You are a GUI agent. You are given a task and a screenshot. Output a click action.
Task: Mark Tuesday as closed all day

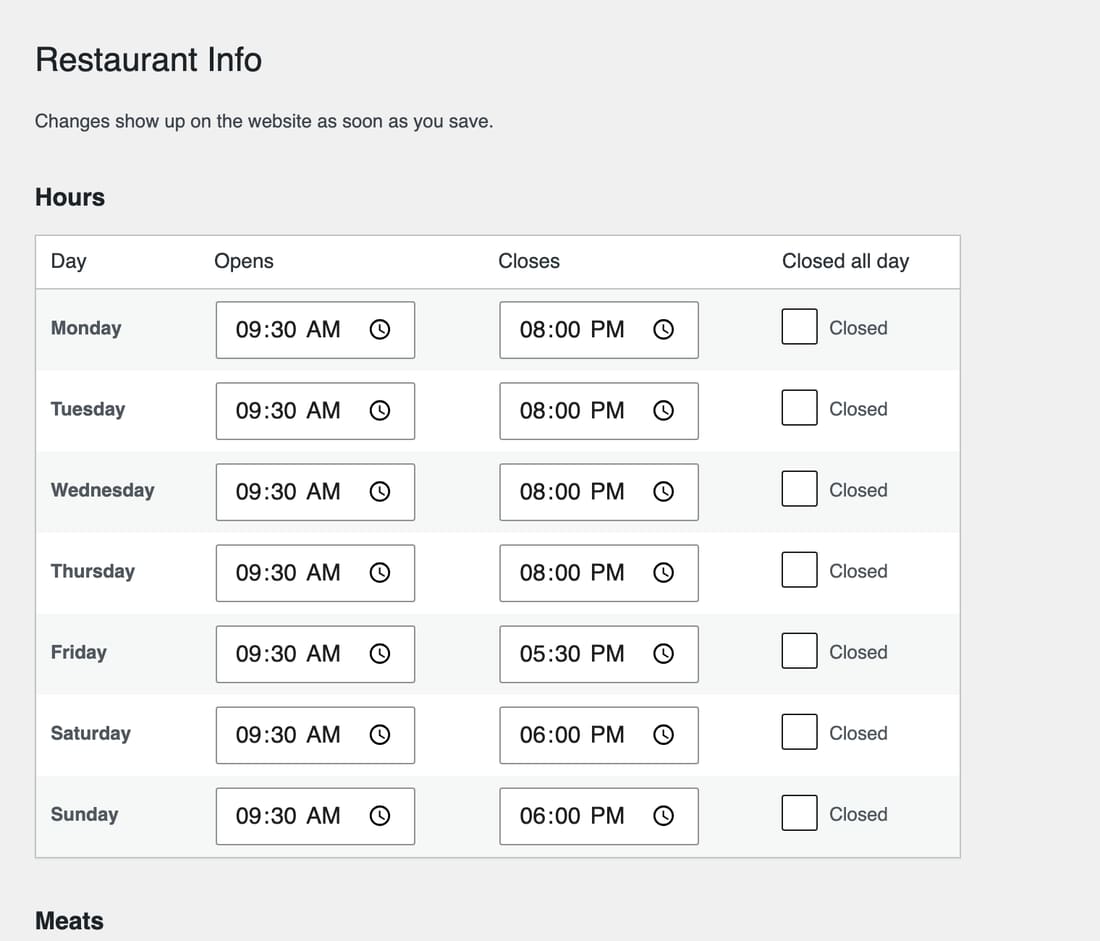point(799,408)
